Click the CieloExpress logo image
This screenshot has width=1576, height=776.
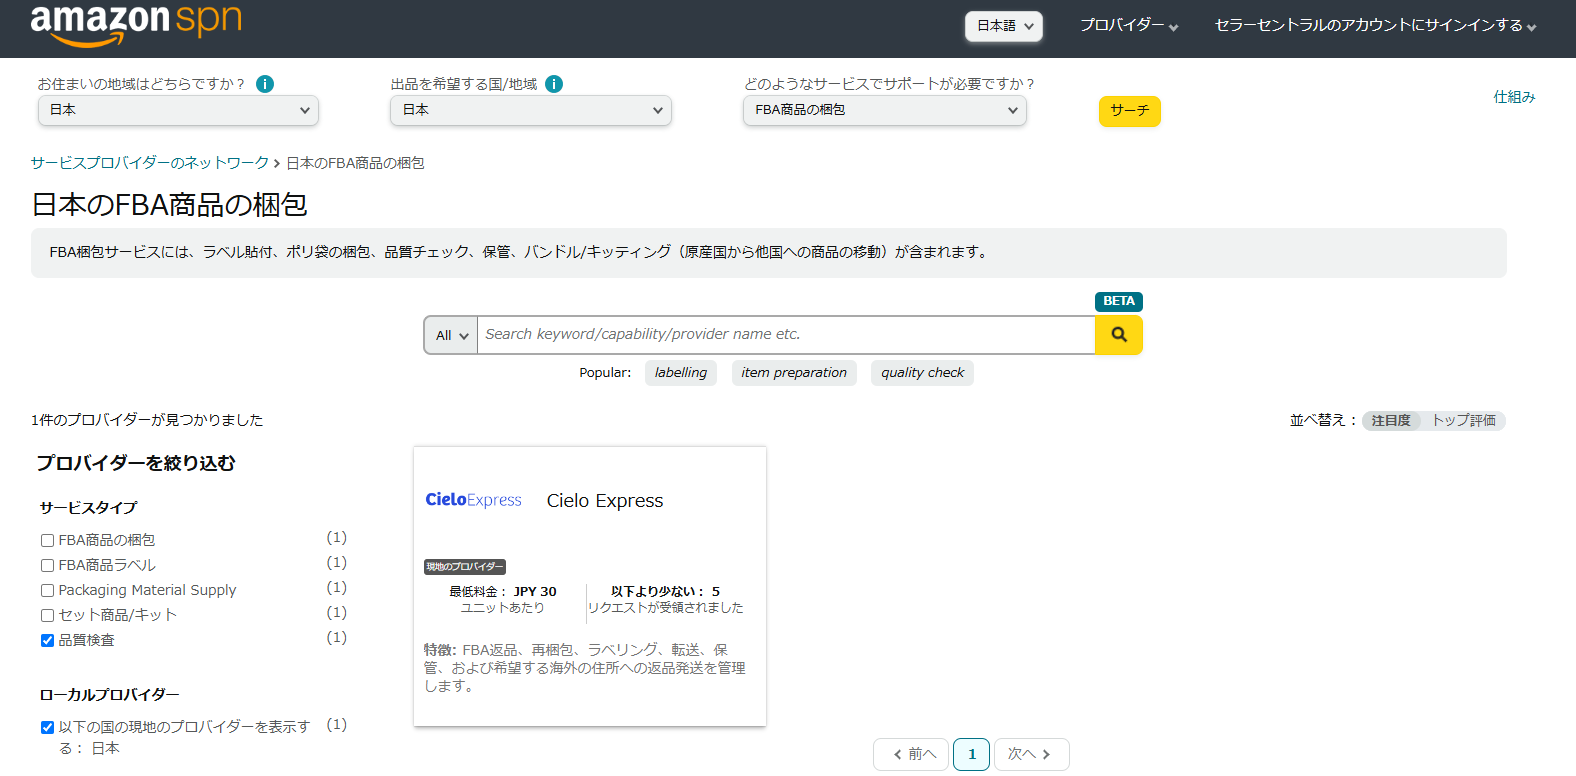click(x=473, y=500)
